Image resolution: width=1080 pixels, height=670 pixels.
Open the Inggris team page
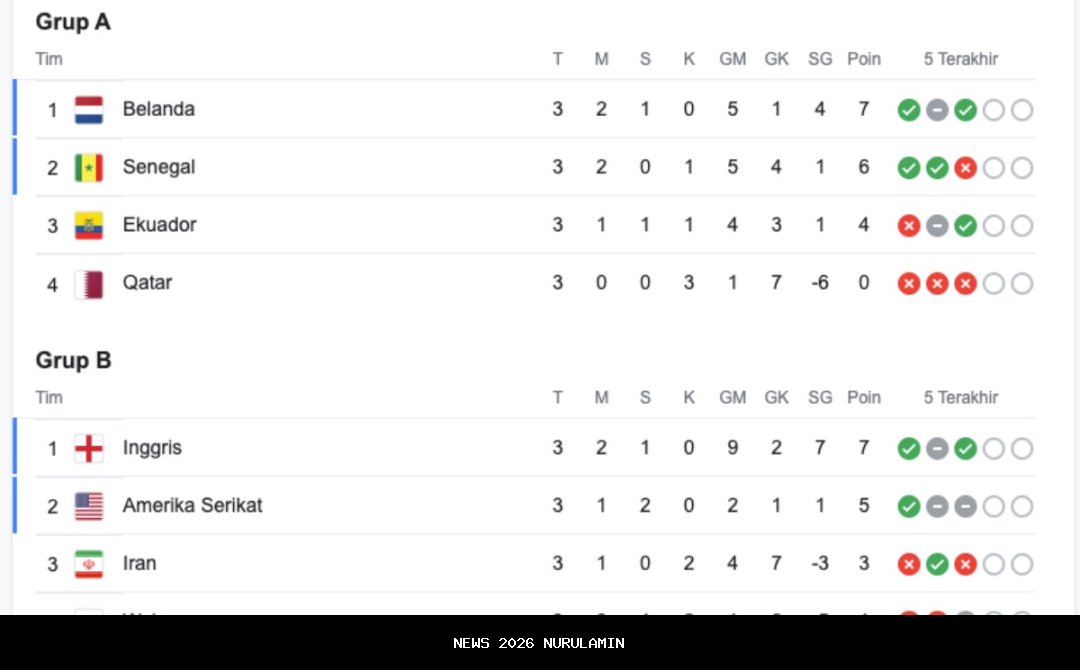pyautogui.click(x=152, y=448)
